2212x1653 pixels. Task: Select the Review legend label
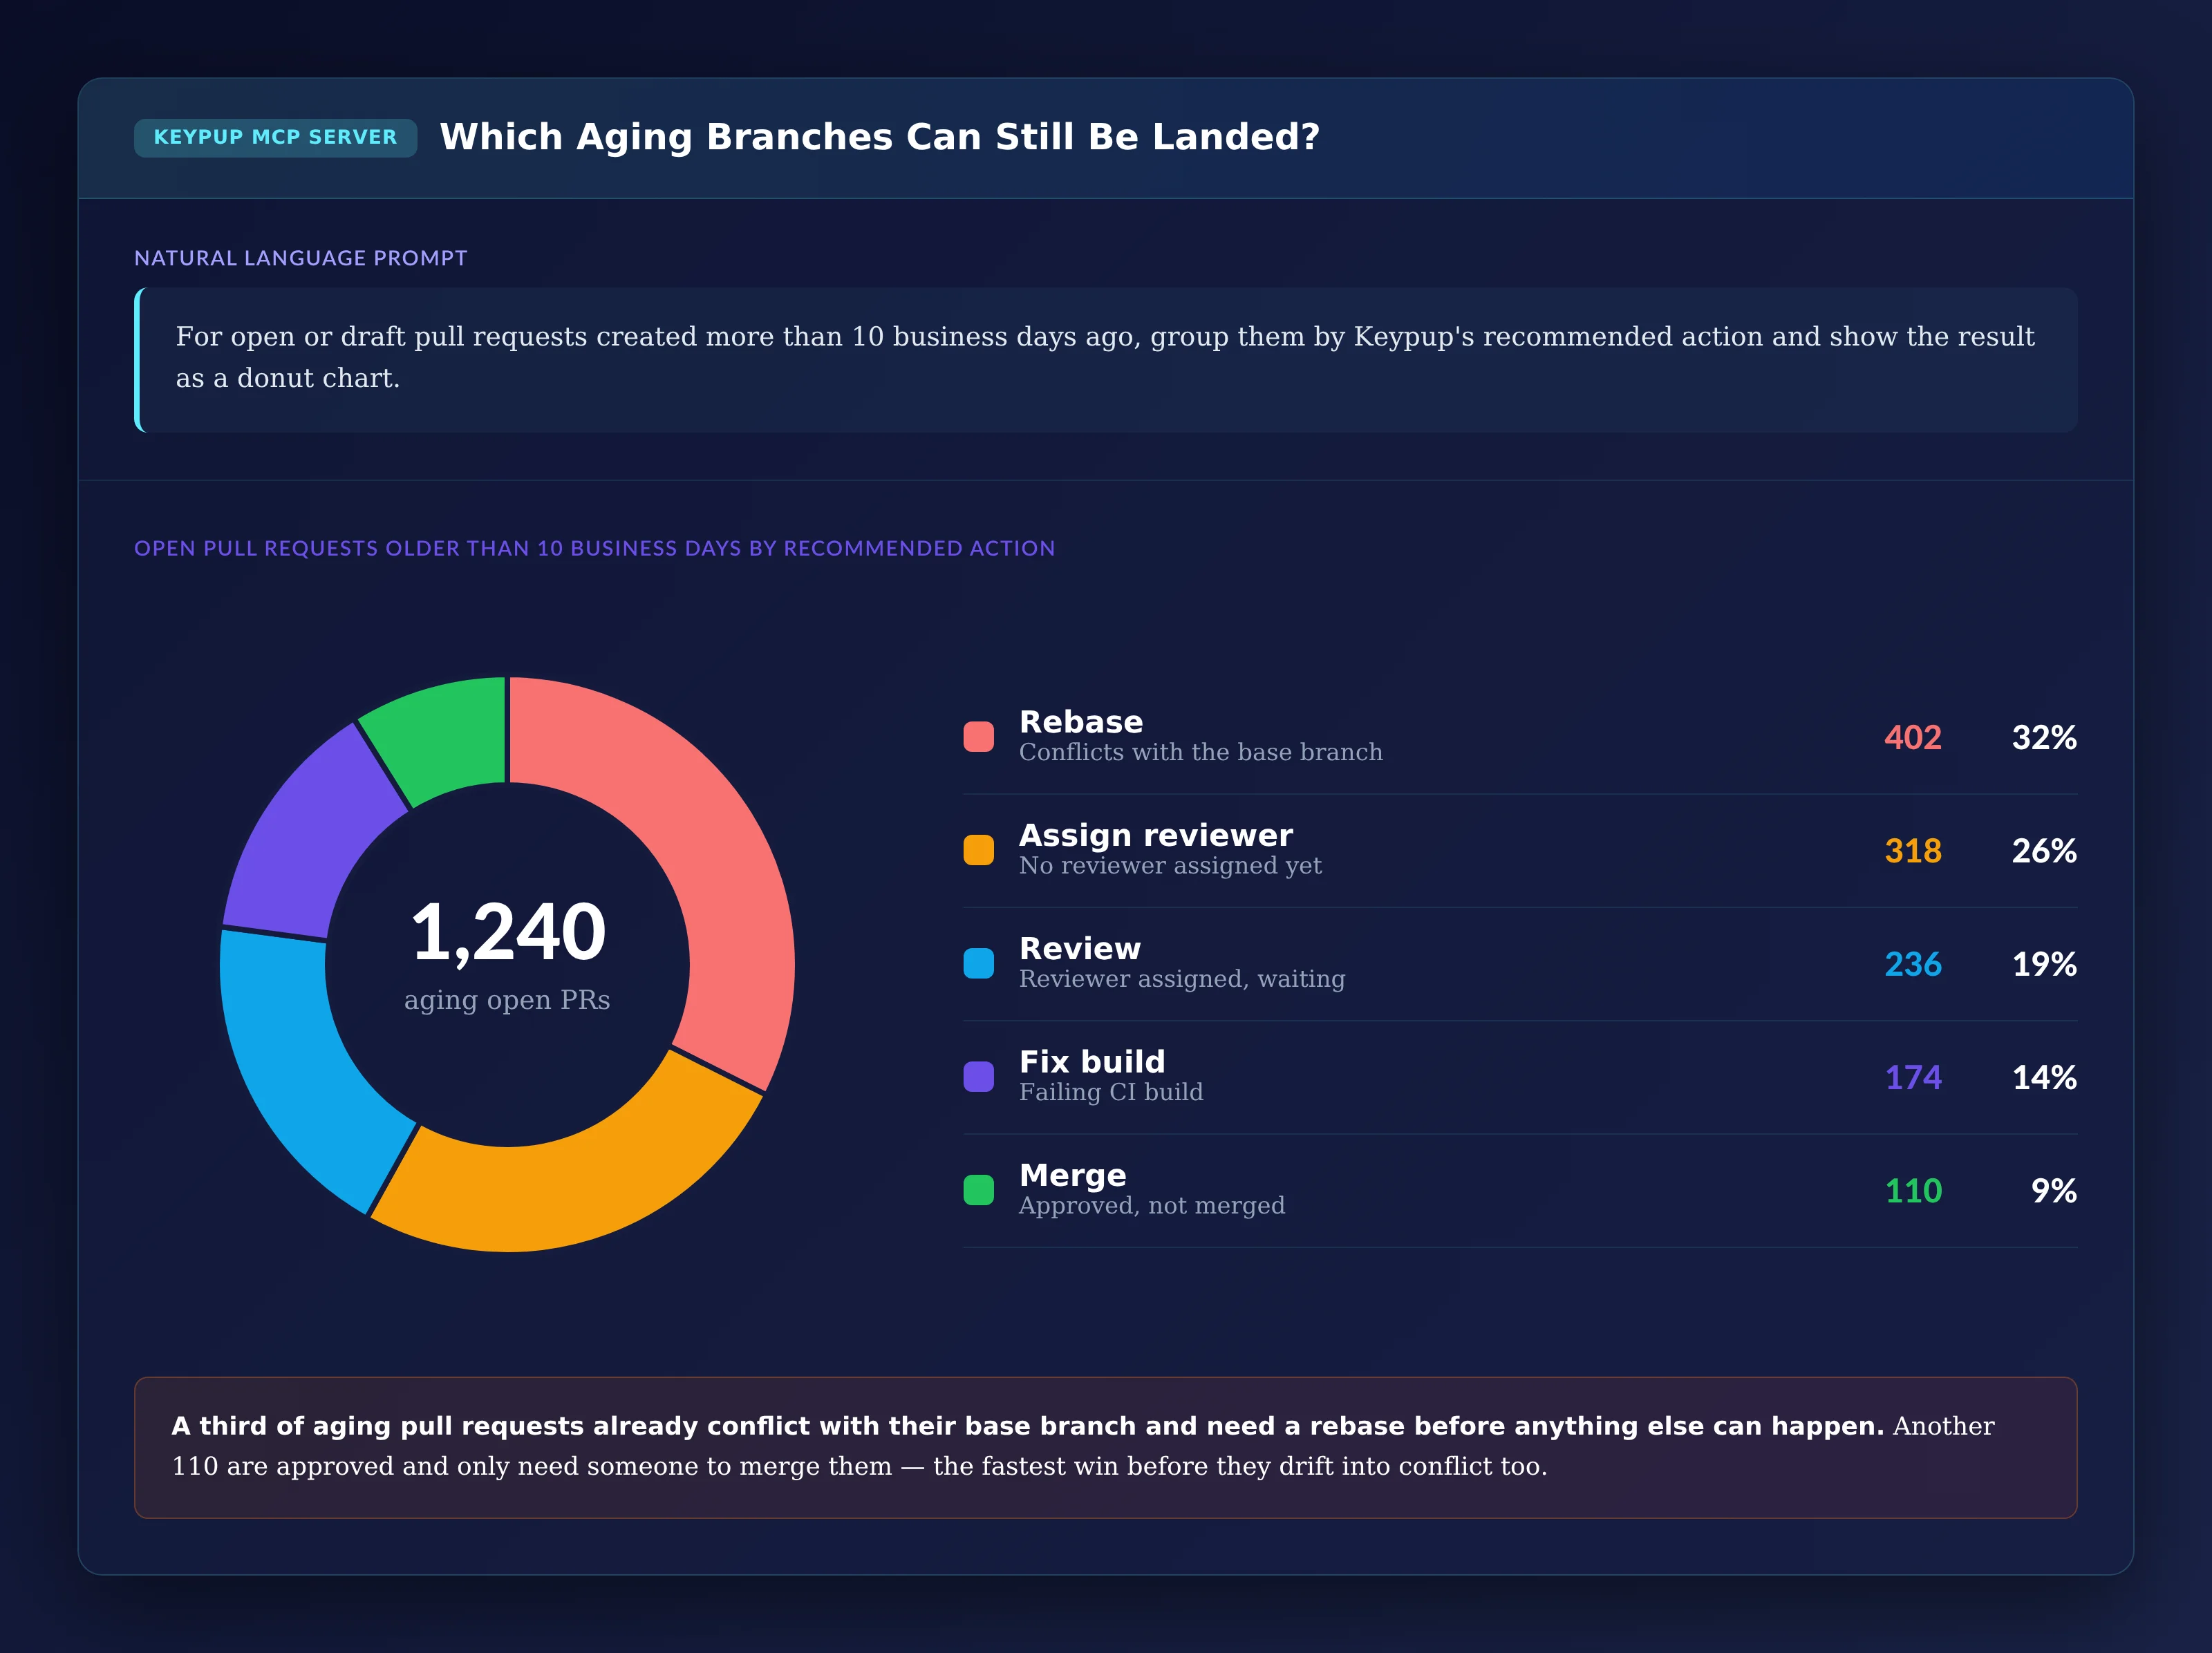pyautogui.click(x=1080, y=948)
